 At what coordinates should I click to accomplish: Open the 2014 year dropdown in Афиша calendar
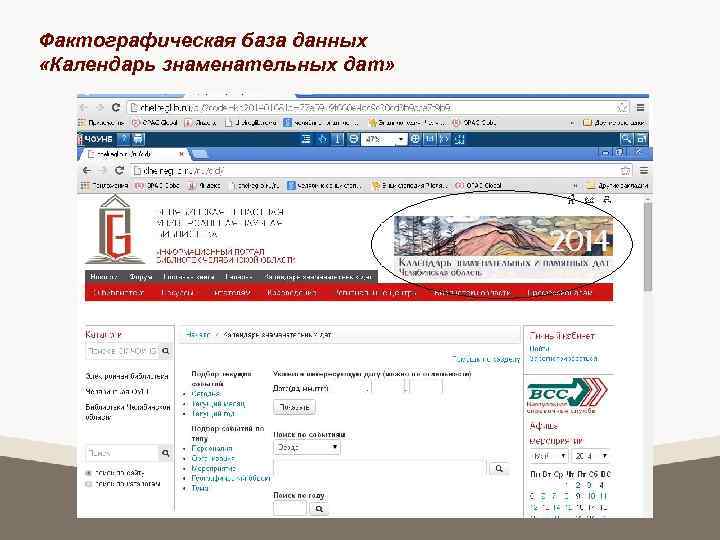pos(591,456)
